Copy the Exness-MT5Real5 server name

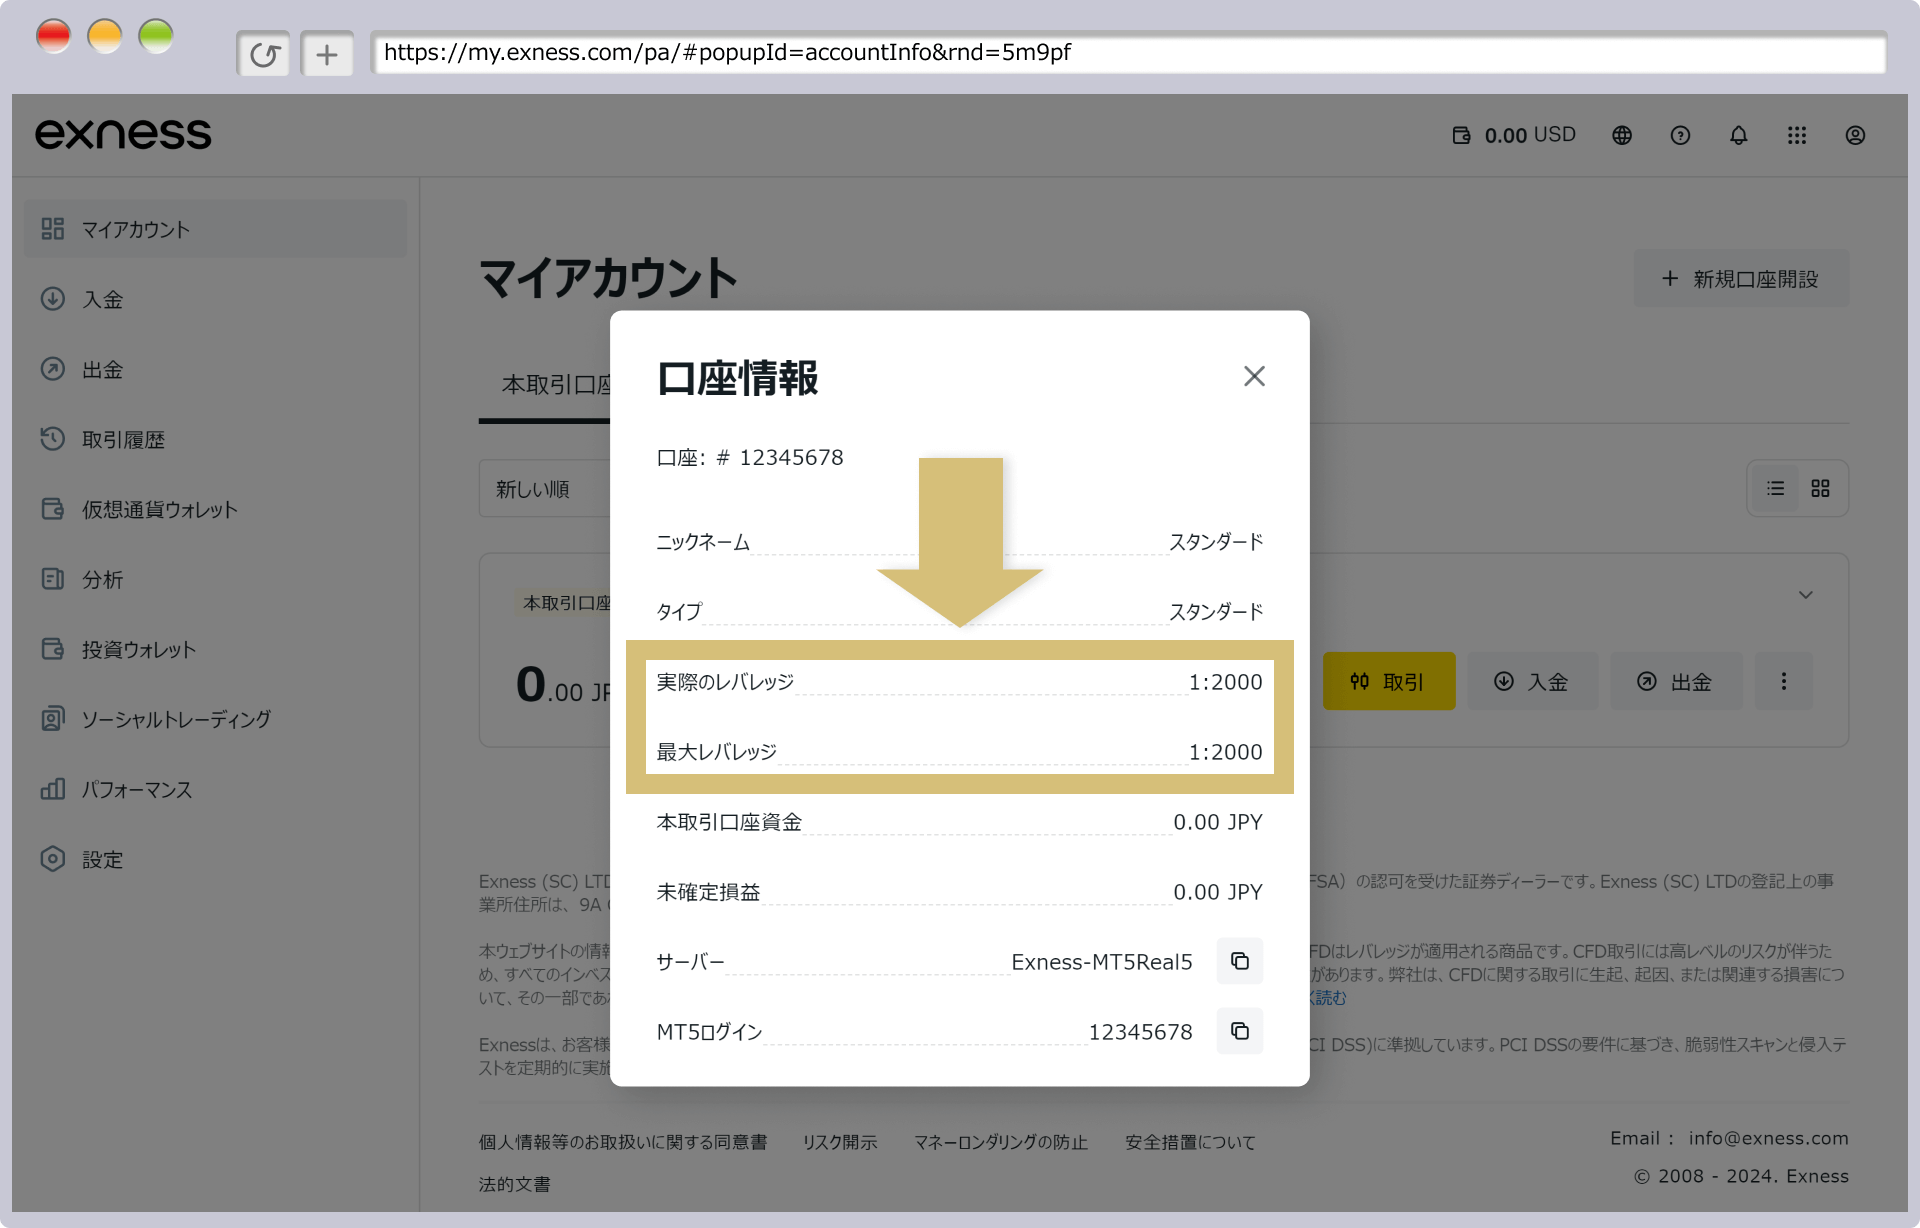tap(1240, 961)
